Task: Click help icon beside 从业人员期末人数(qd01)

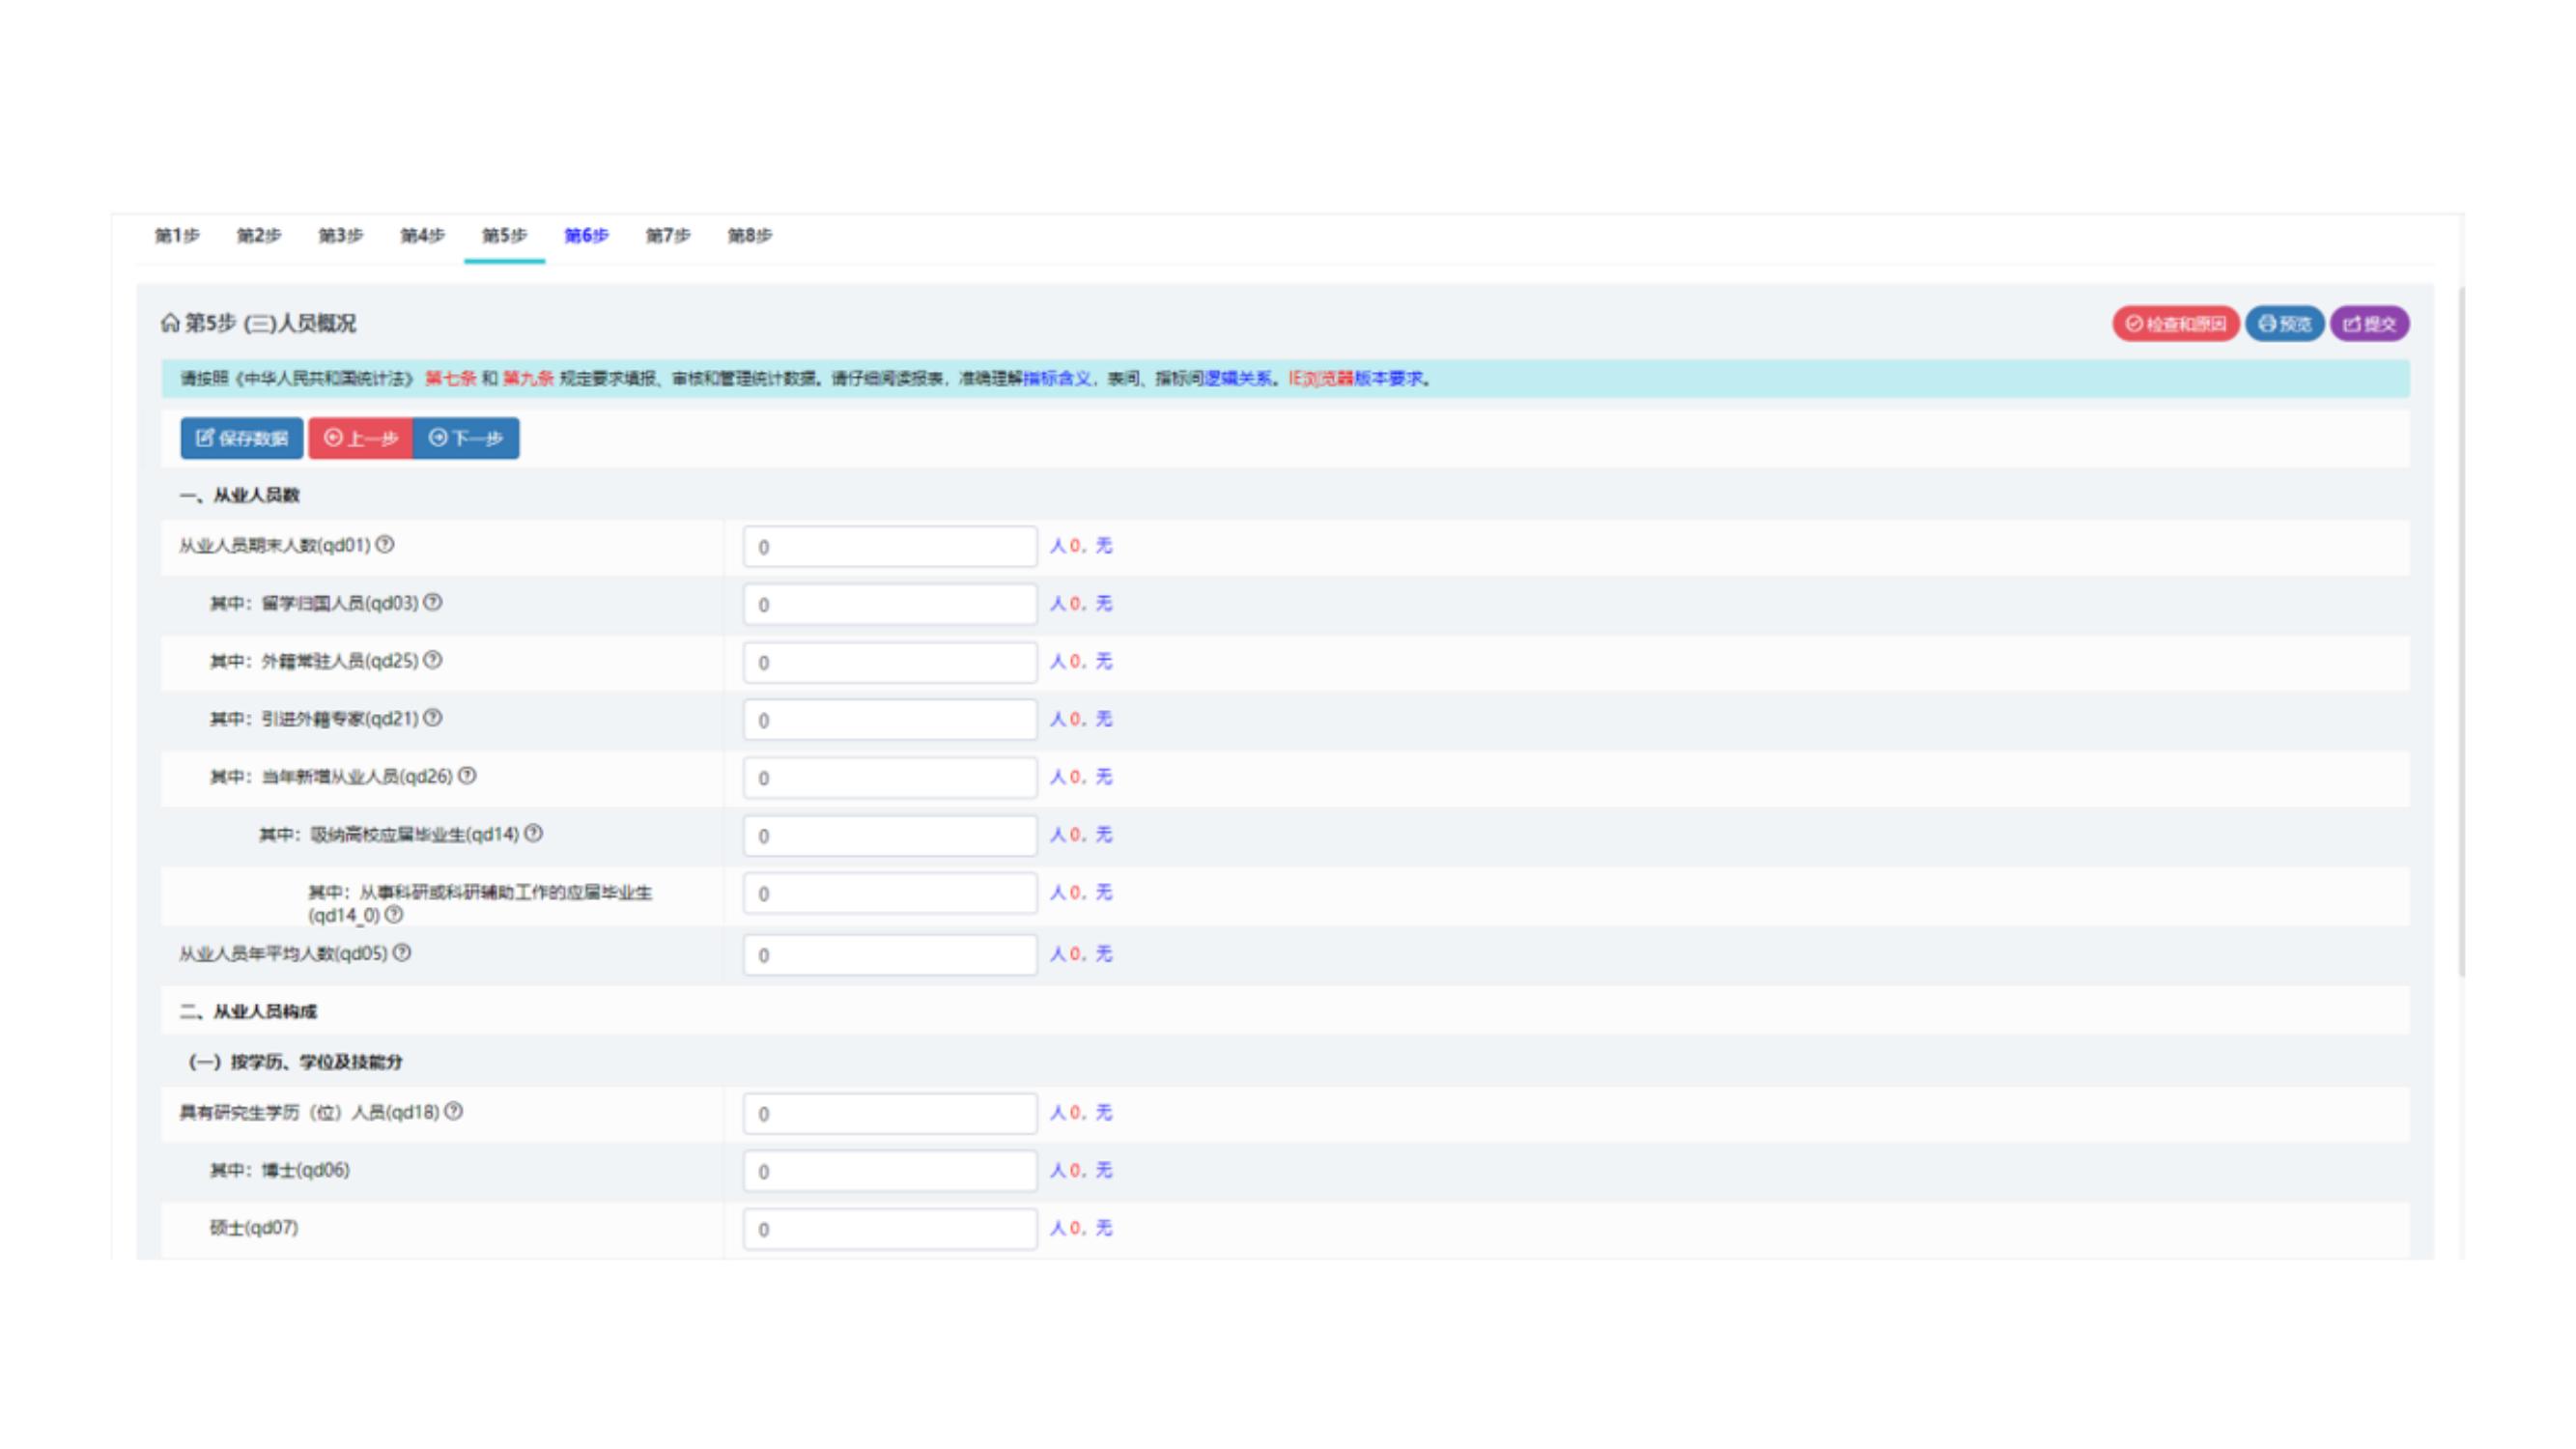Action: (385, 545)
